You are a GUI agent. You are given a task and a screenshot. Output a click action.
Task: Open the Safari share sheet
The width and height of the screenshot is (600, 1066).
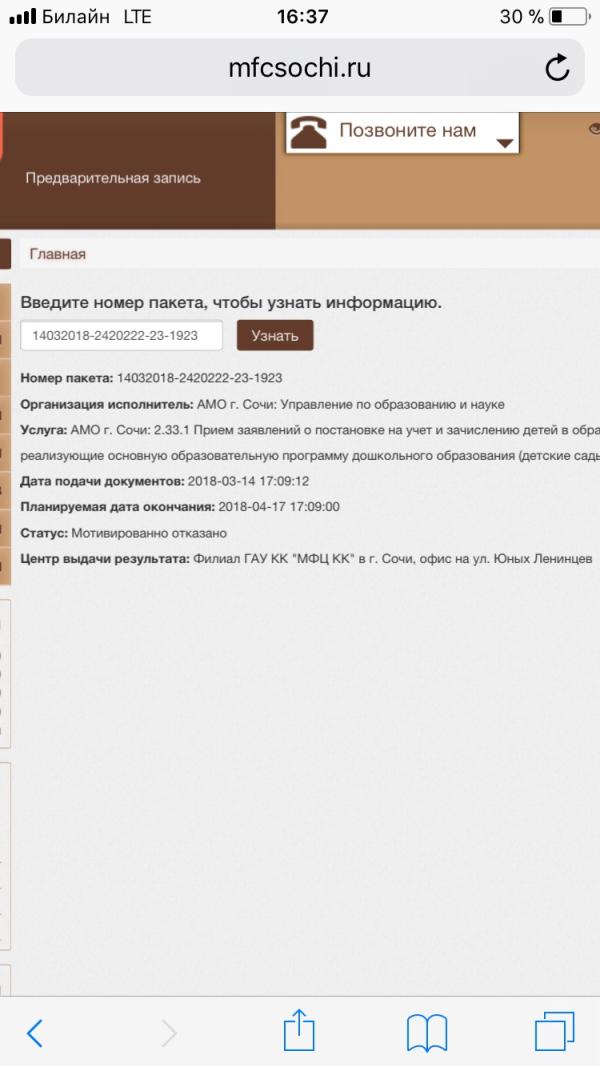(x=299, y=1030)
